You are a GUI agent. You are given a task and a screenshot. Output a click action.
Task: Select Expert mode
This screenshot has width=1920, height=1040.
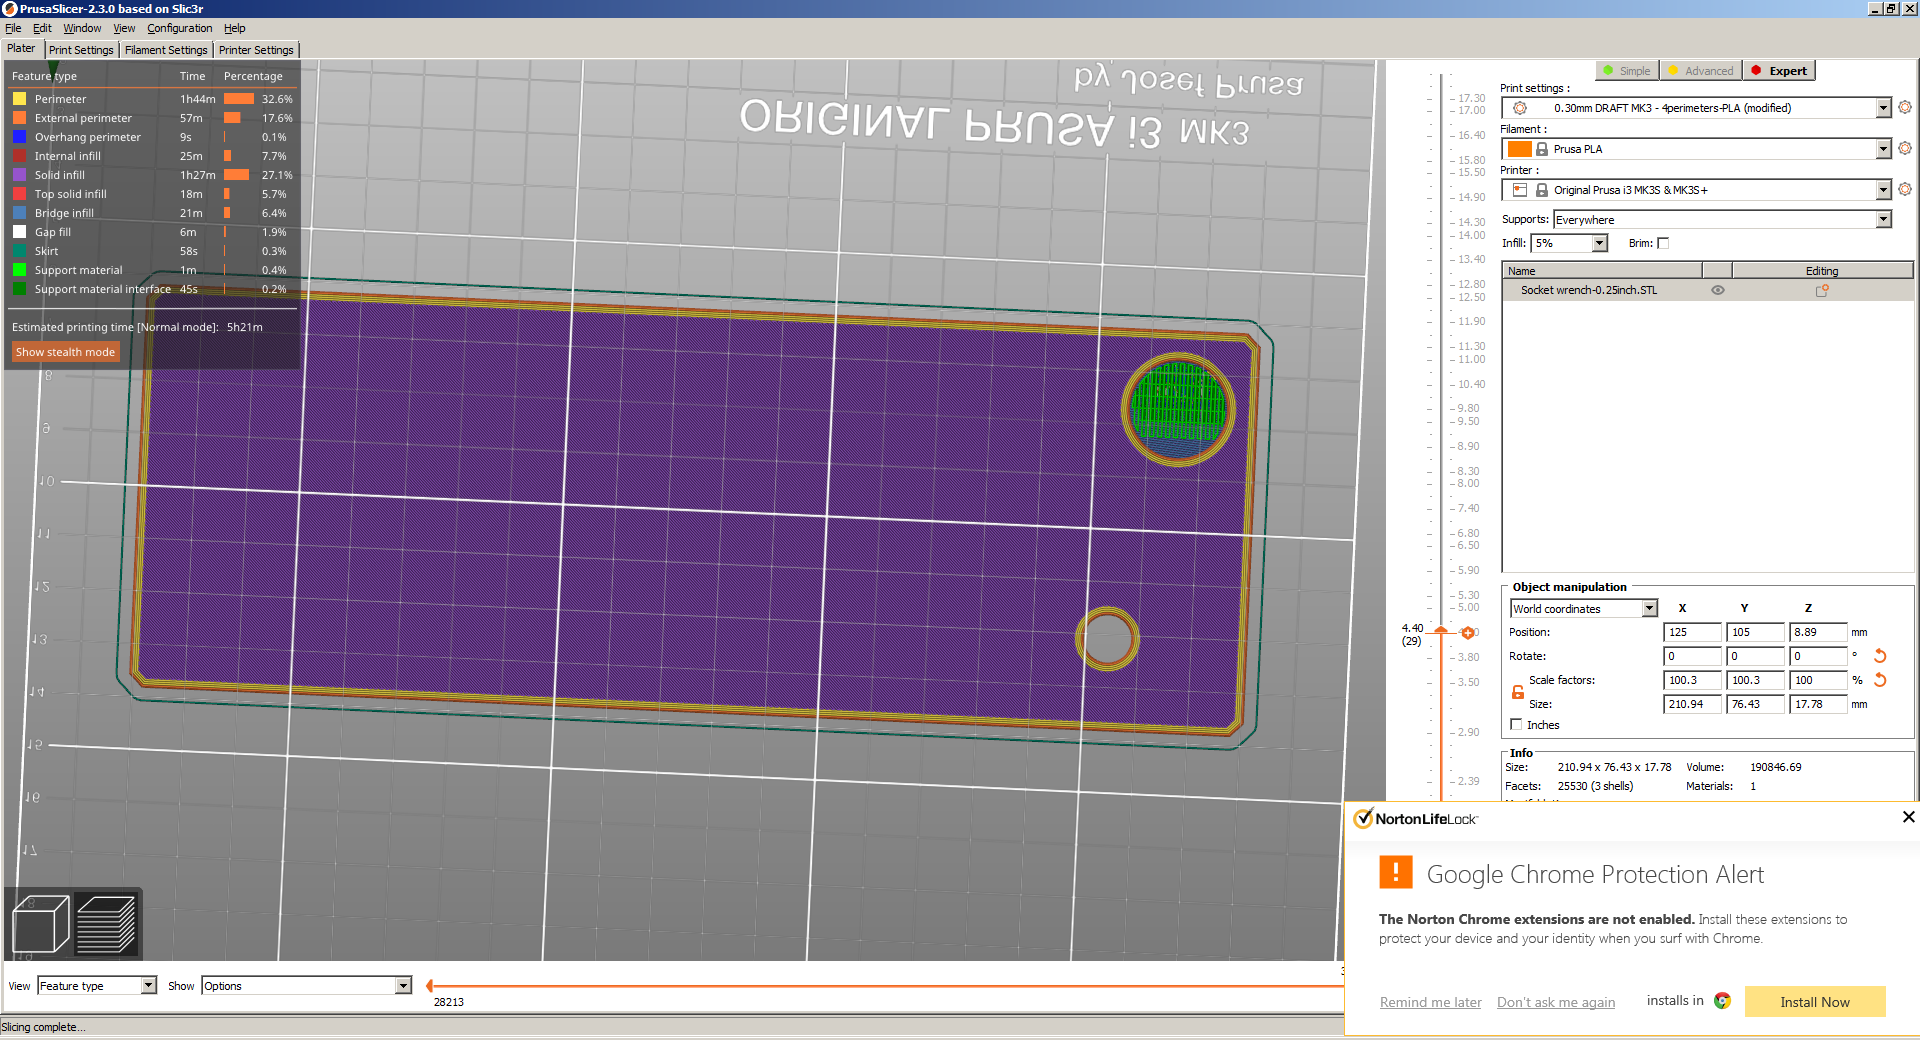click(x=1779, y=71)
